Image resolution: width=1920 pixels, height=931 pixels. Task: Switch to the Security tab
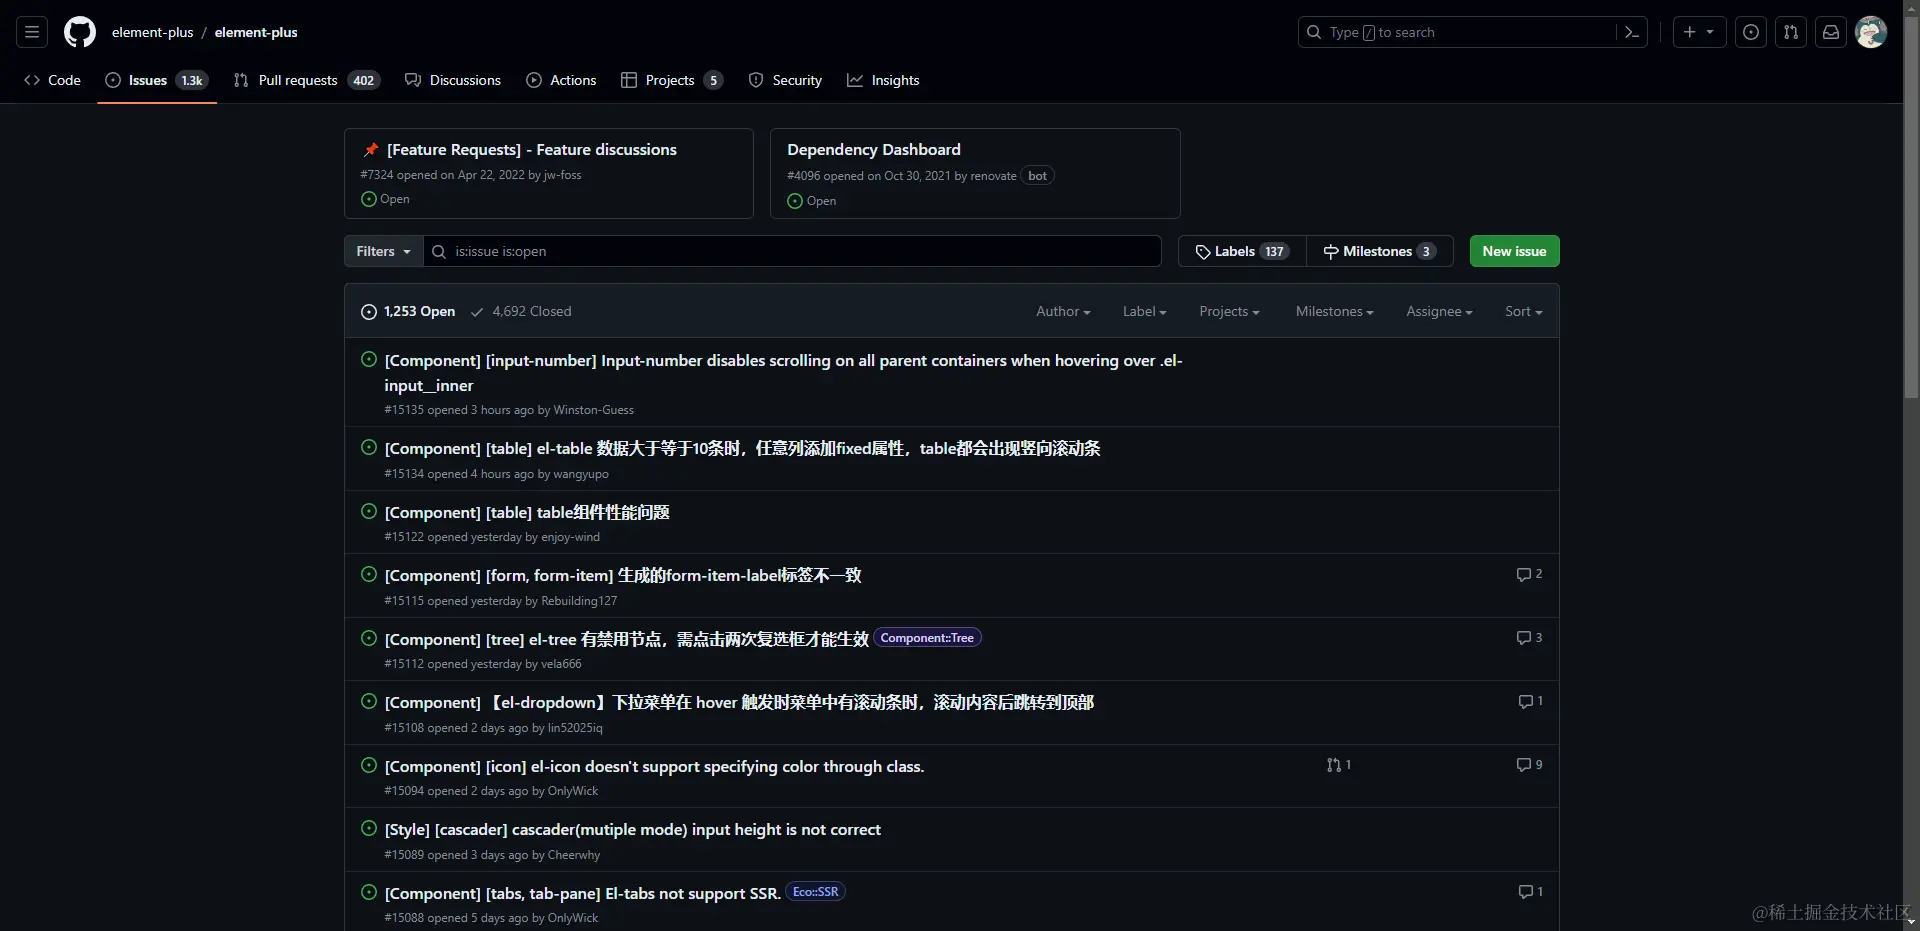pos(785,80)
